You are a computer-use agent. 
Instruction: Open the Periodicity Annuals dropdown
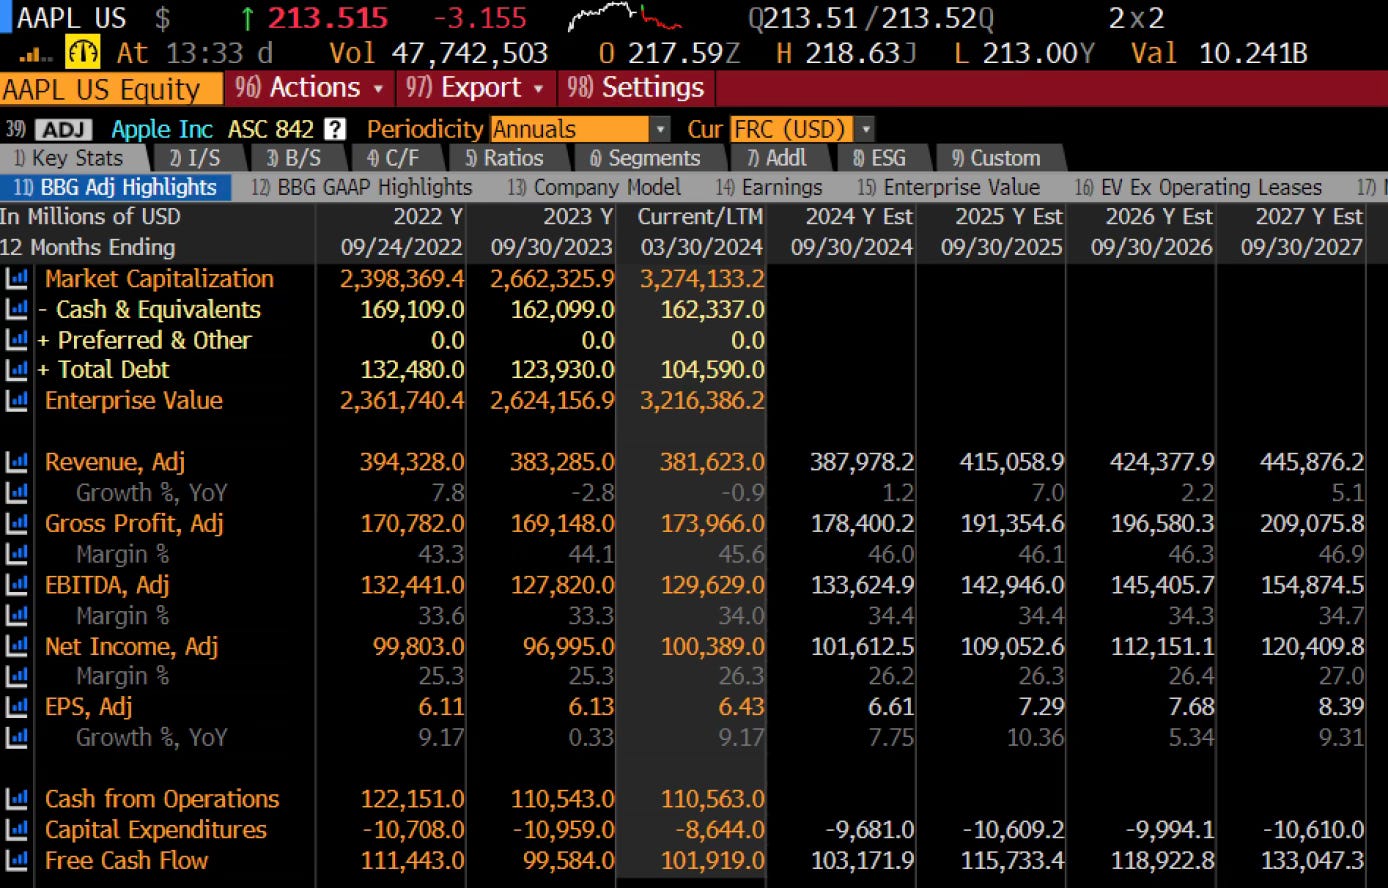pos(580,129)
